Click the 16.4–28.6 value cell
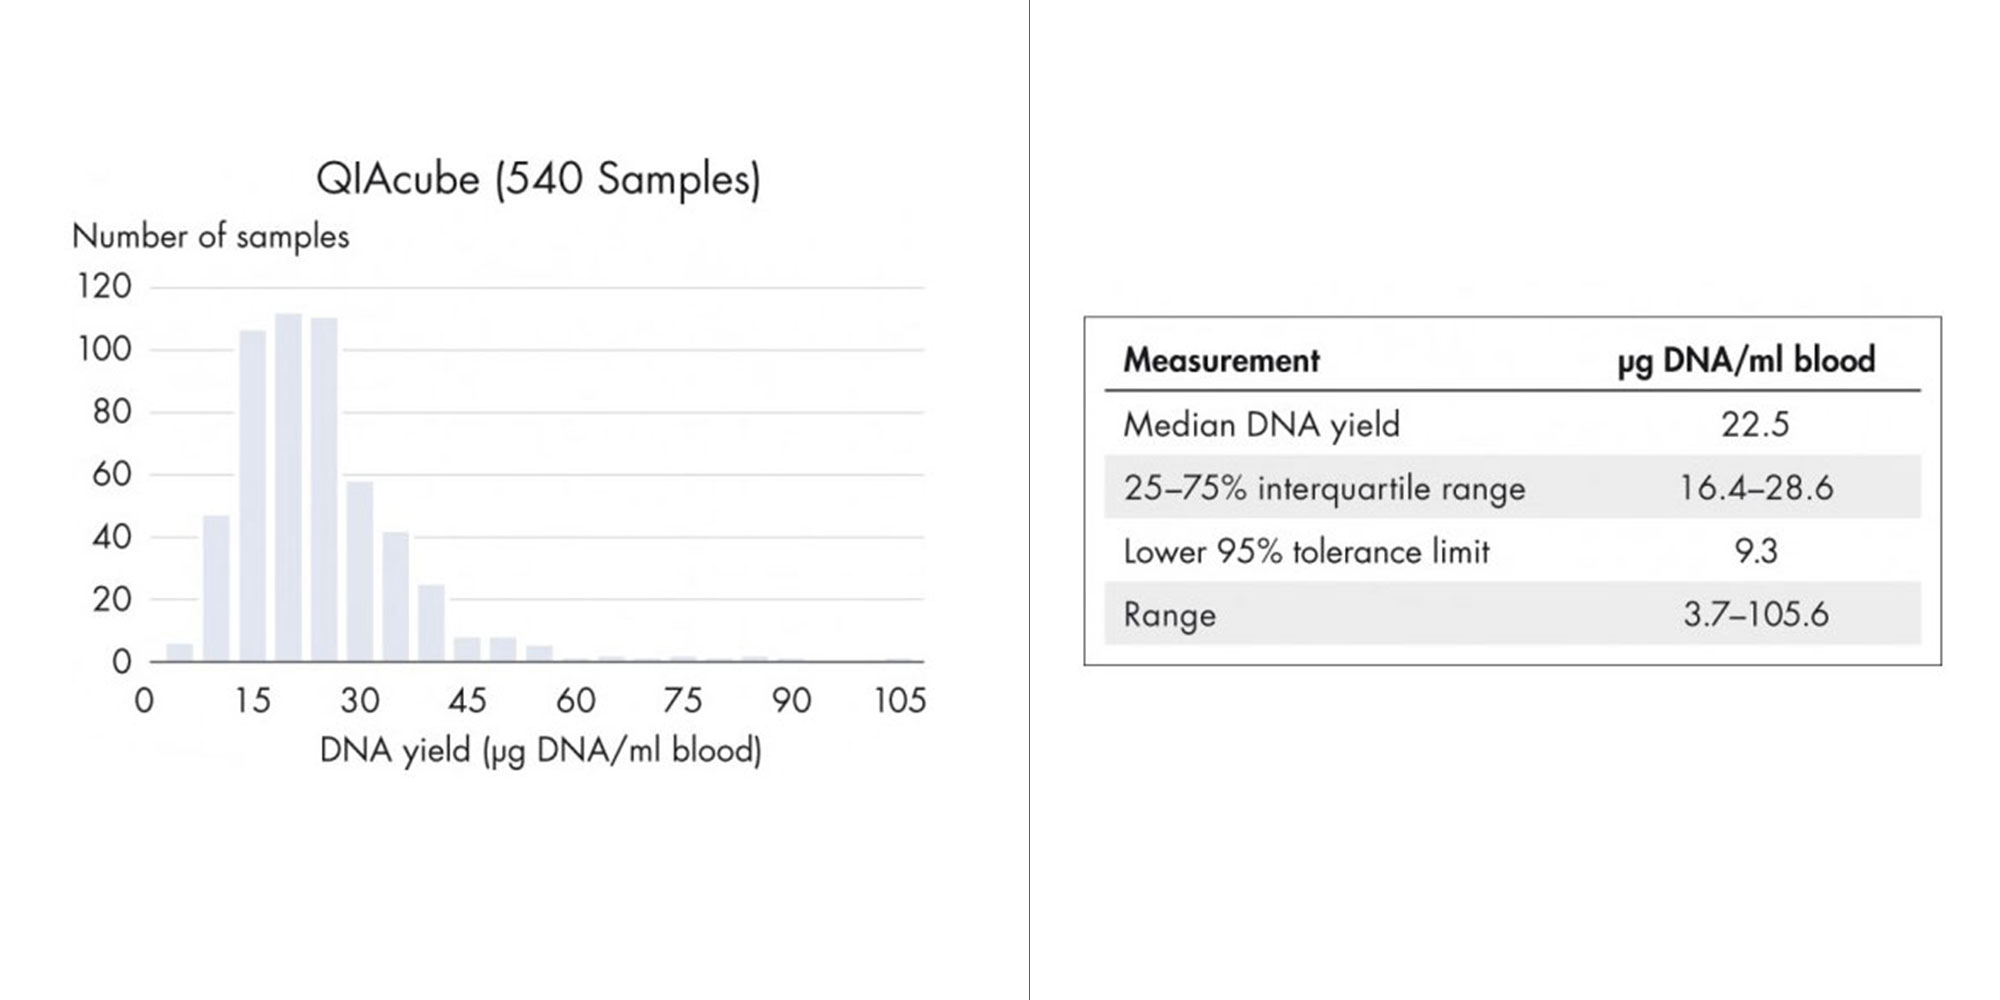The height and width of the screenshot is (1000, 2000). pos(1756,488)
